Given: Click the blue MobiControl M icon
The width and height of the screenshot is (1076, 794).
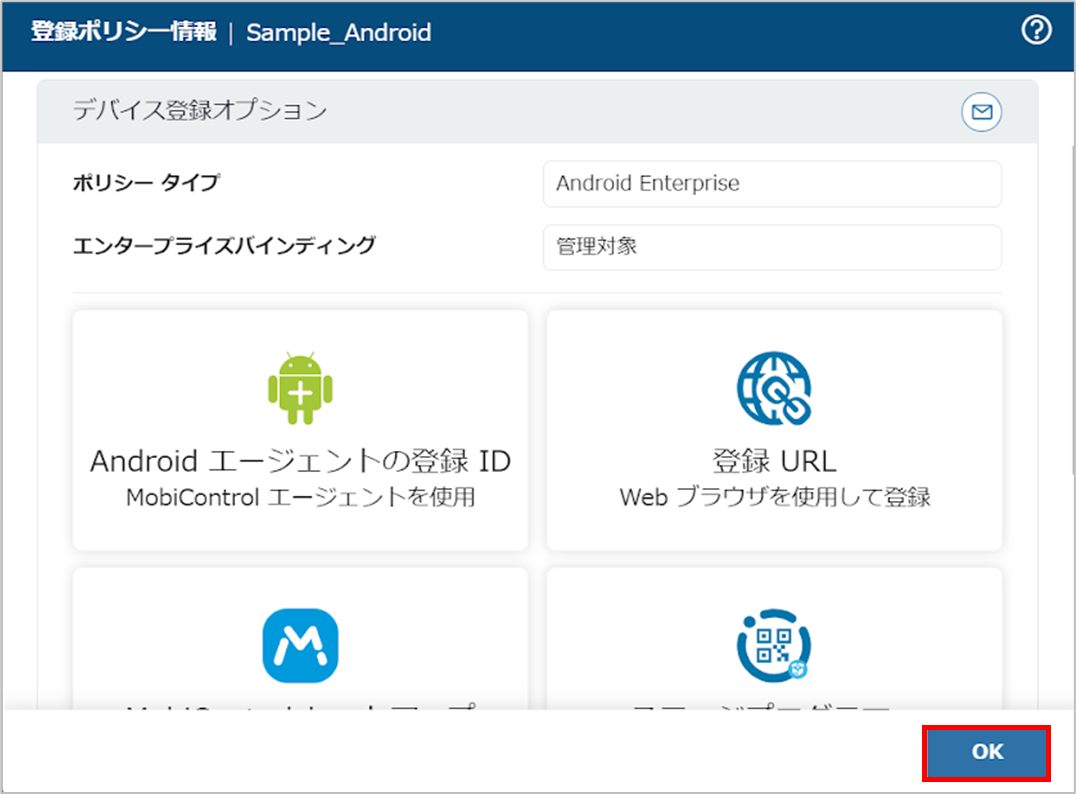Looking at the screenshot, I should click(301, 645).
